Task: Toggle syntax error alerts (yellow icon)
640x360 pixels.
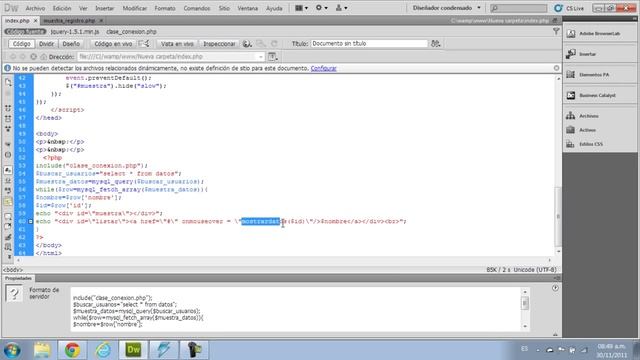Action: [8, 202]
